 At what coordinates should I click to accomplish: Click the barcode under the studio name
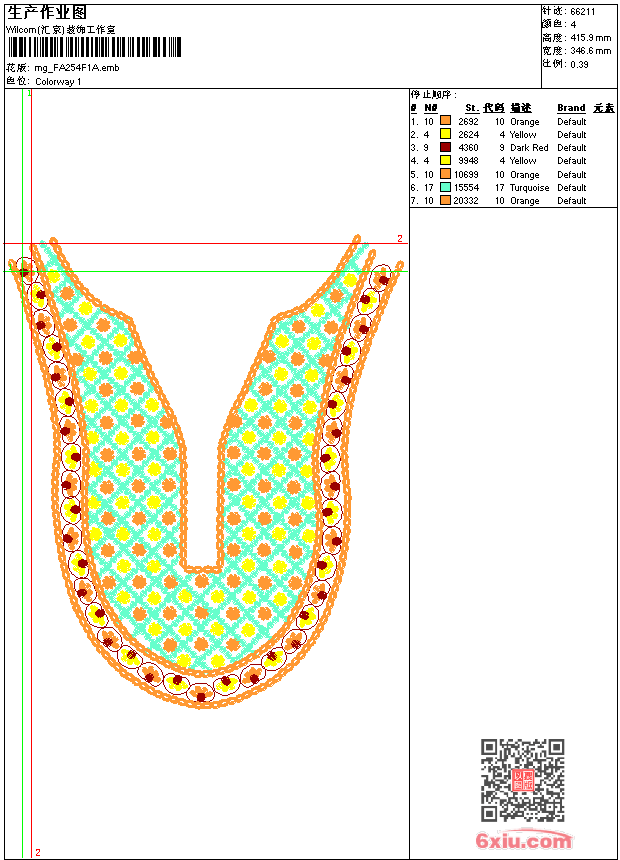(x=94, y=47)
